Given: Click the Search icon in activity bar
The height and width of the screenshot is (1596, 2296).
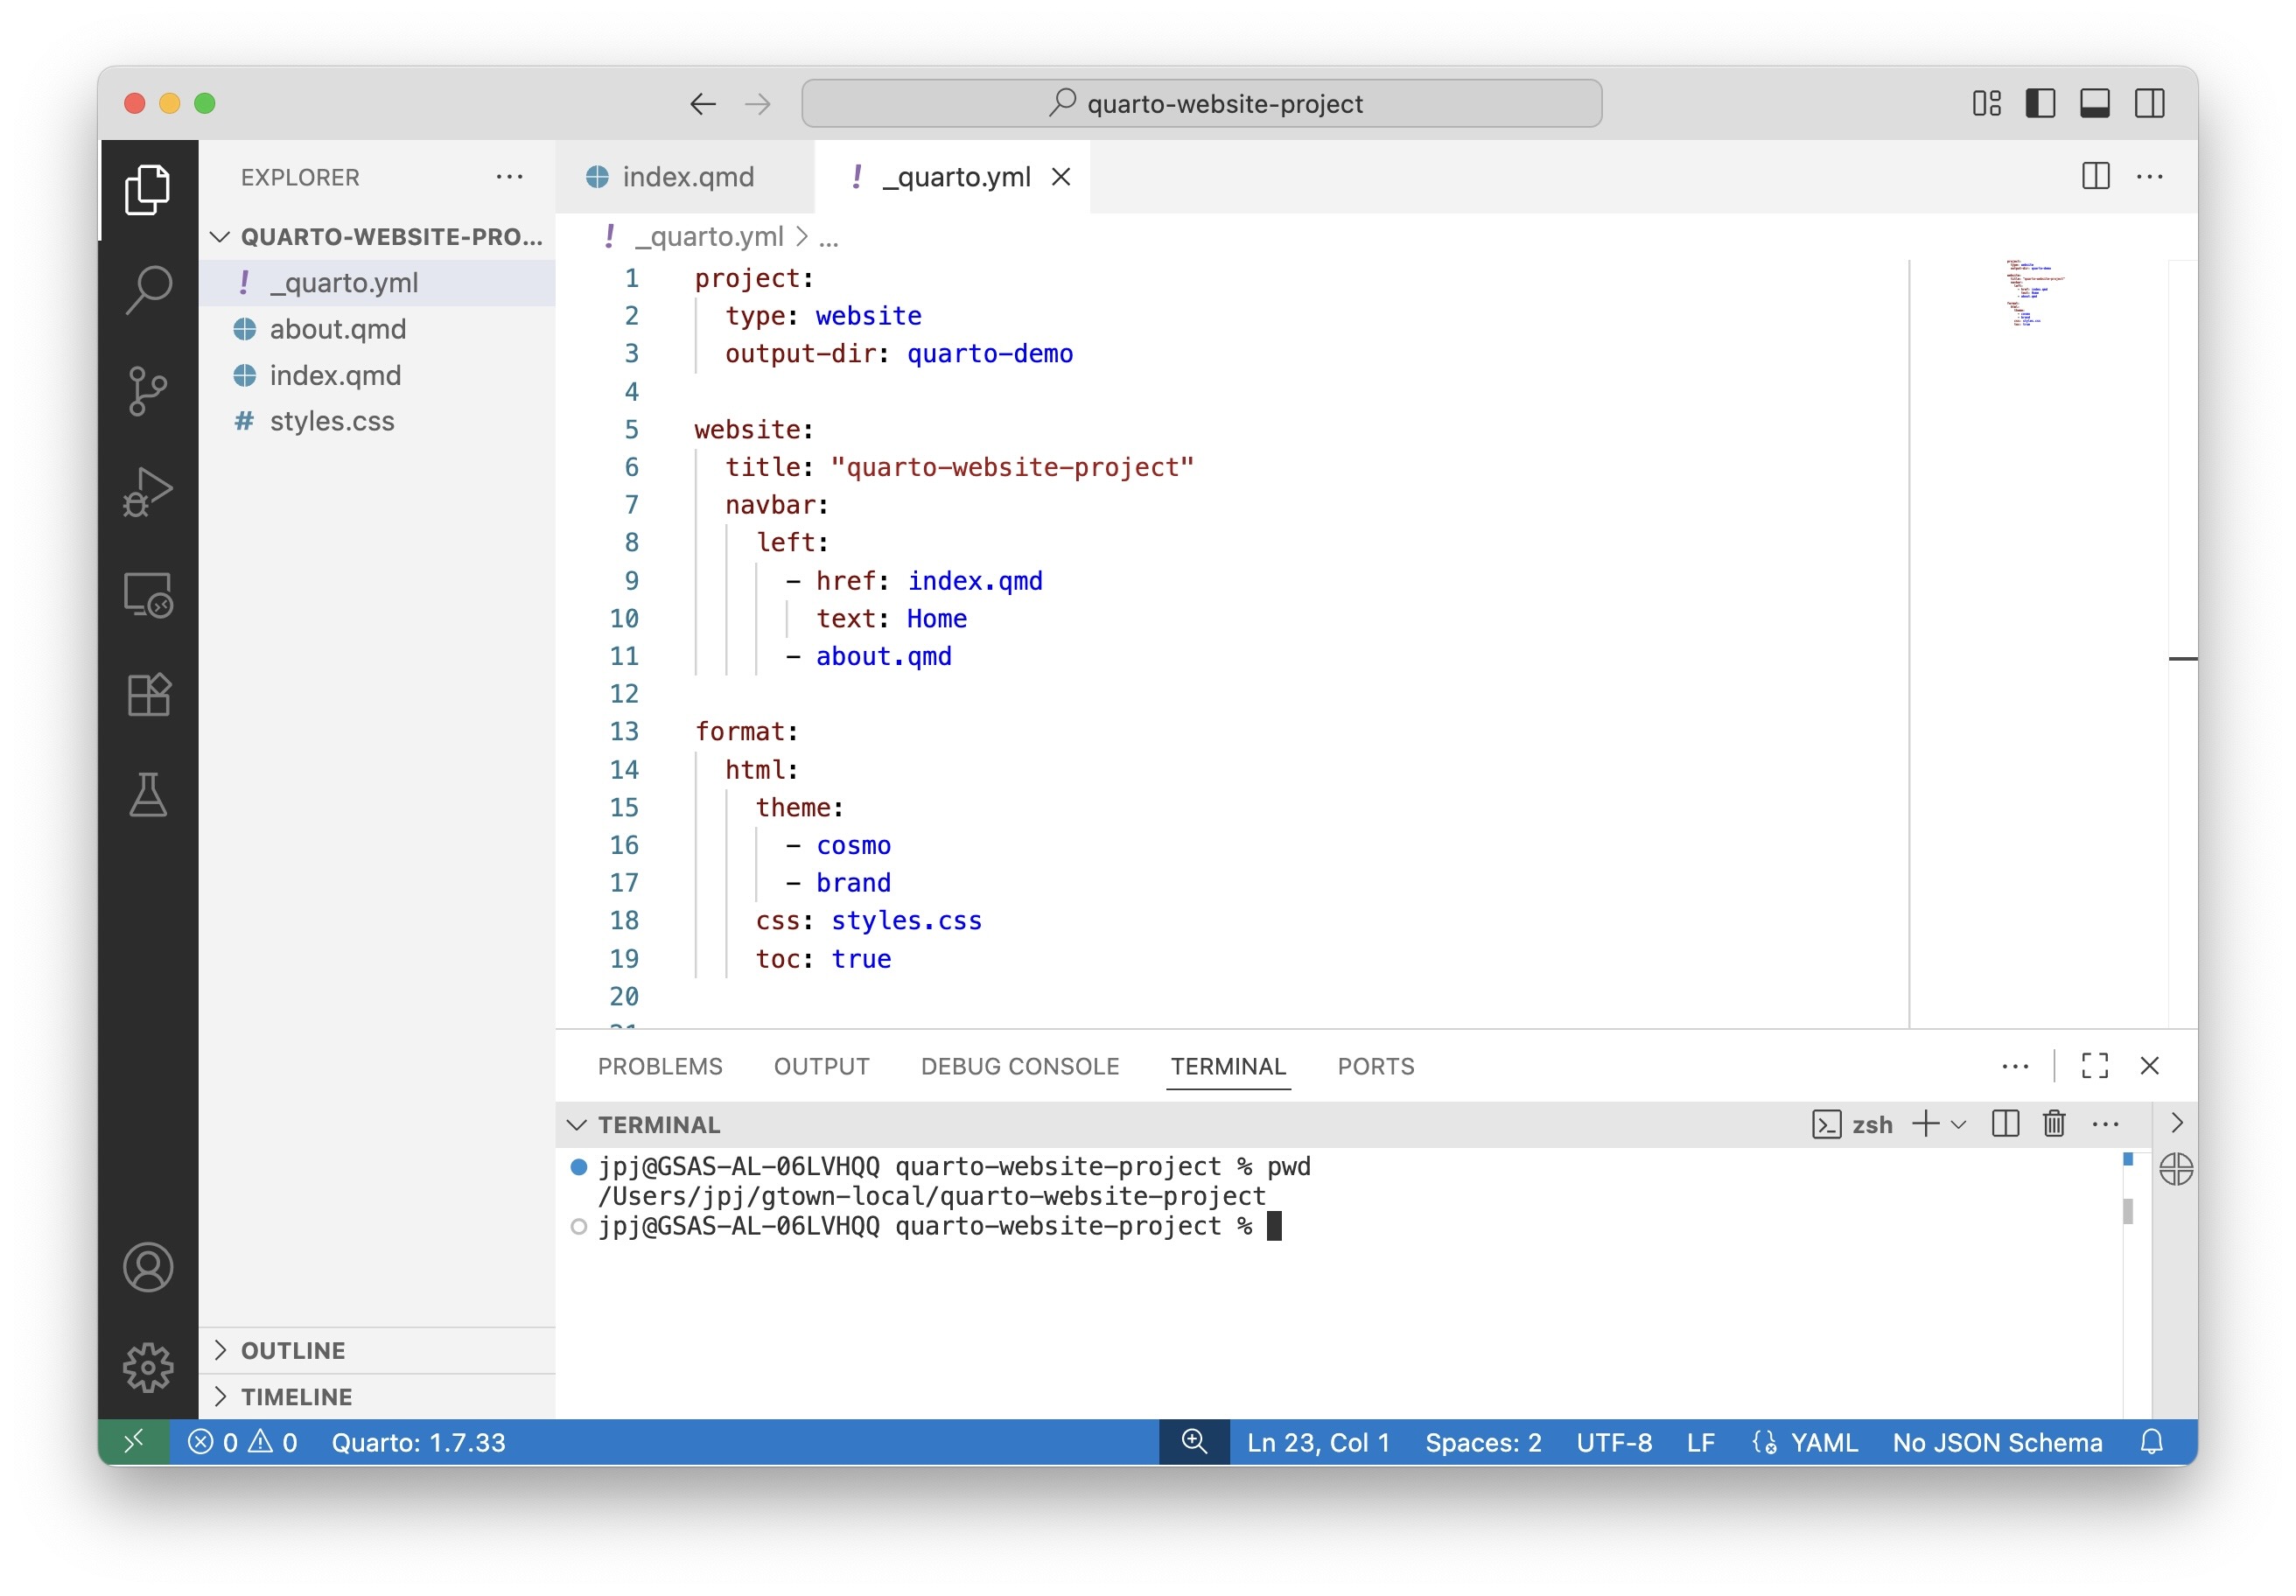Looking at the screenshot, I should (148, 289).
